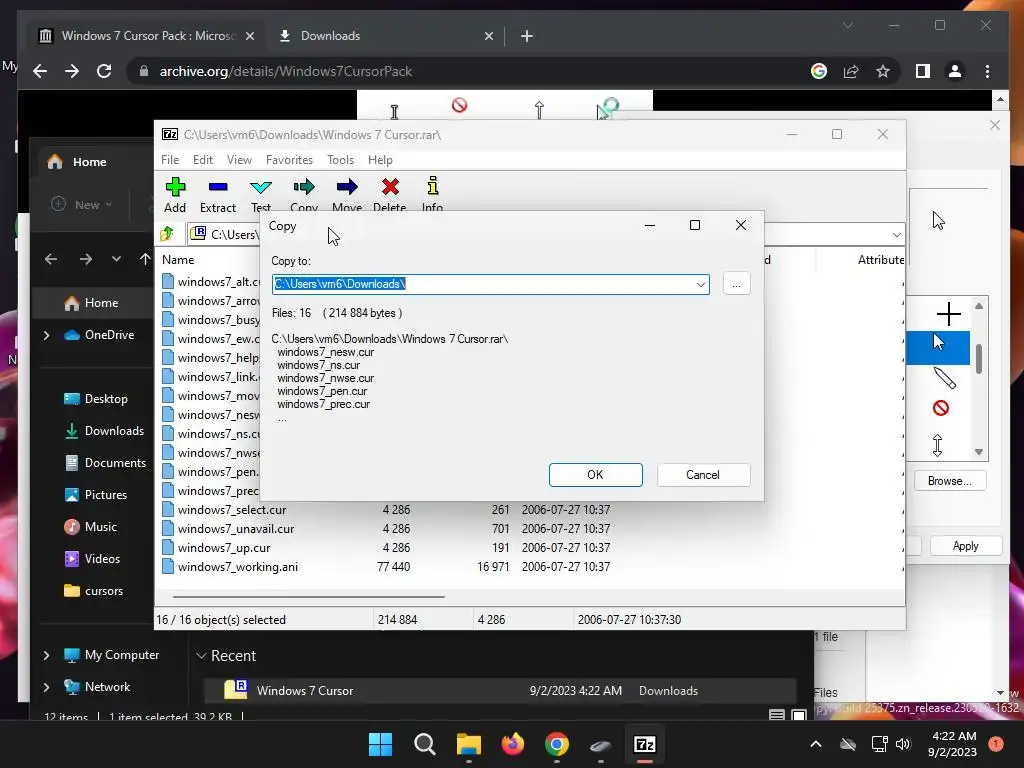Open the New dropdown in File Explorer
The height and width of the screenshot is (768, 1024).
82,204
